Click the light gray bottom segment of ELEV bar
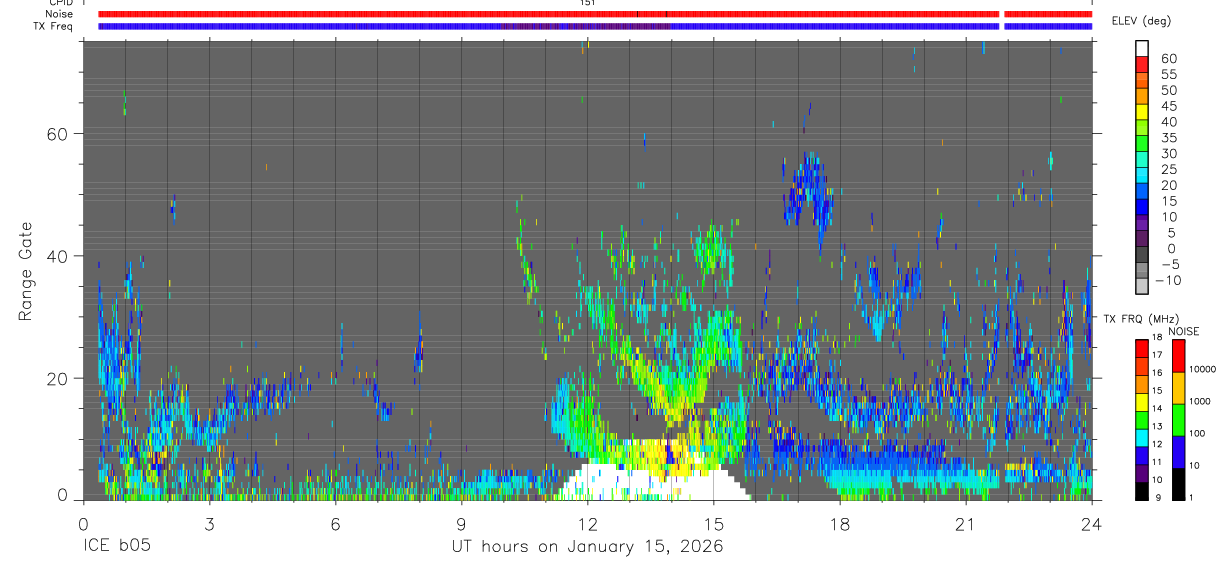Screen dimensions: 1228x567 [1142, 286]
